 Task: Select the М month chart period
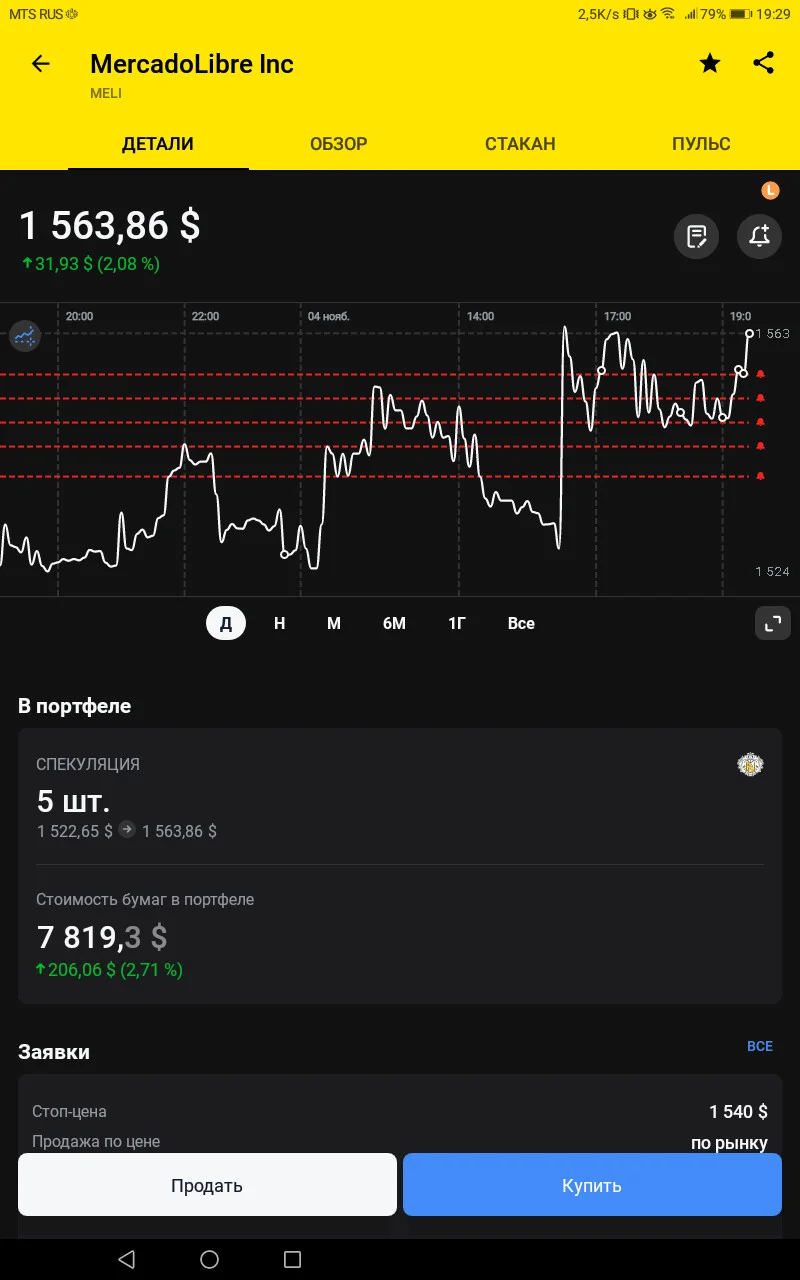(334, 623)
